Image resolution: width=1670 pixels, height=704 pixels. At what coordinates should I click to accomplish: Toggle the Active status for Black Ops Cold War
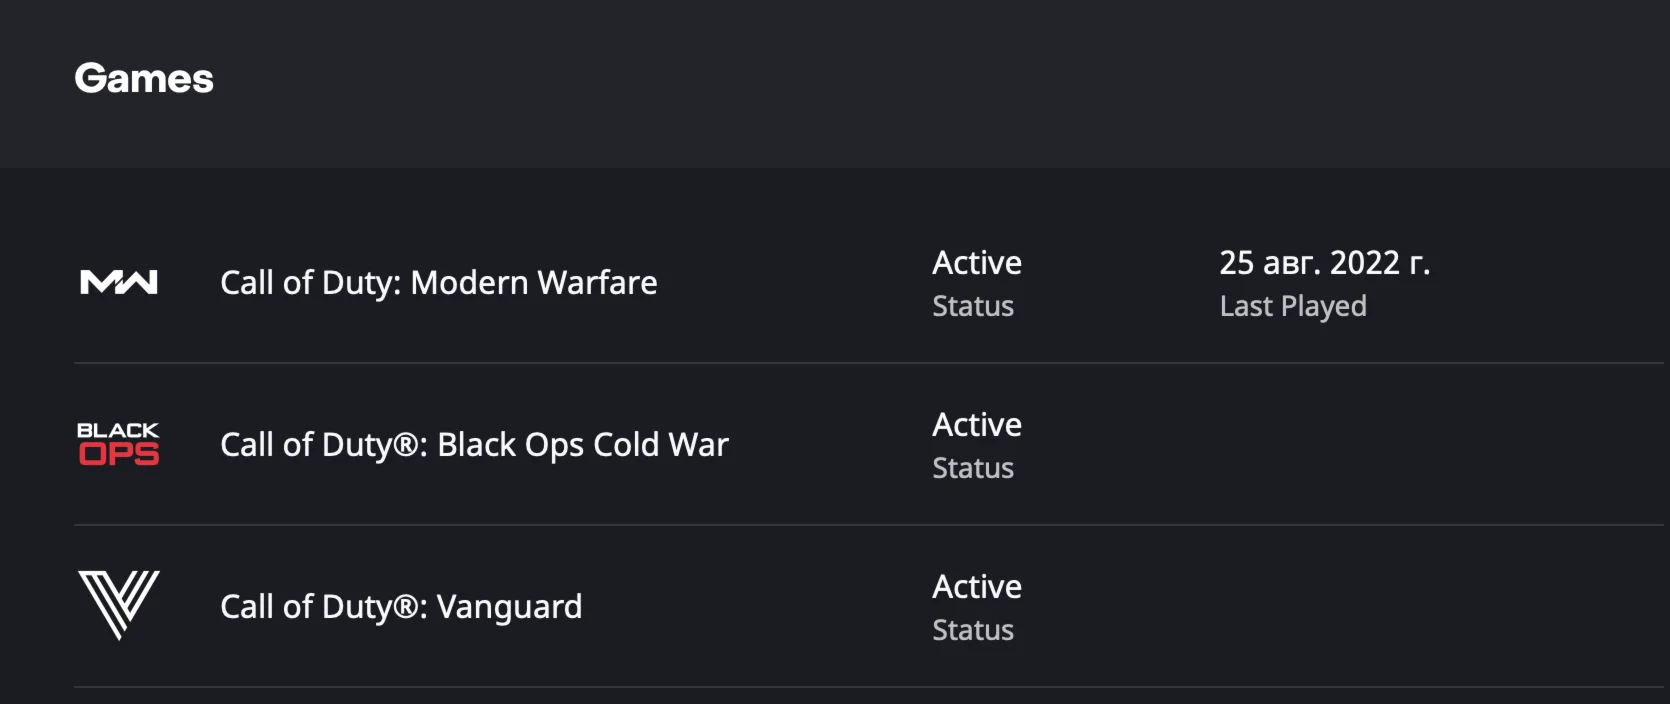pos(976,424)
